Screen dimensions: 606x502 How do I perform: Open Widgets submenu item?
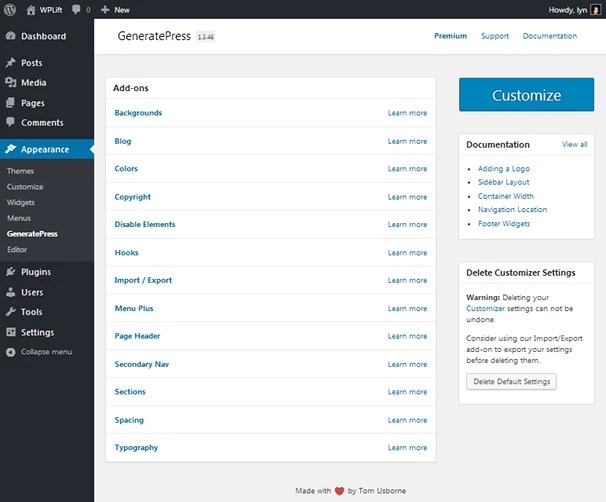click(x=21, y=203)
